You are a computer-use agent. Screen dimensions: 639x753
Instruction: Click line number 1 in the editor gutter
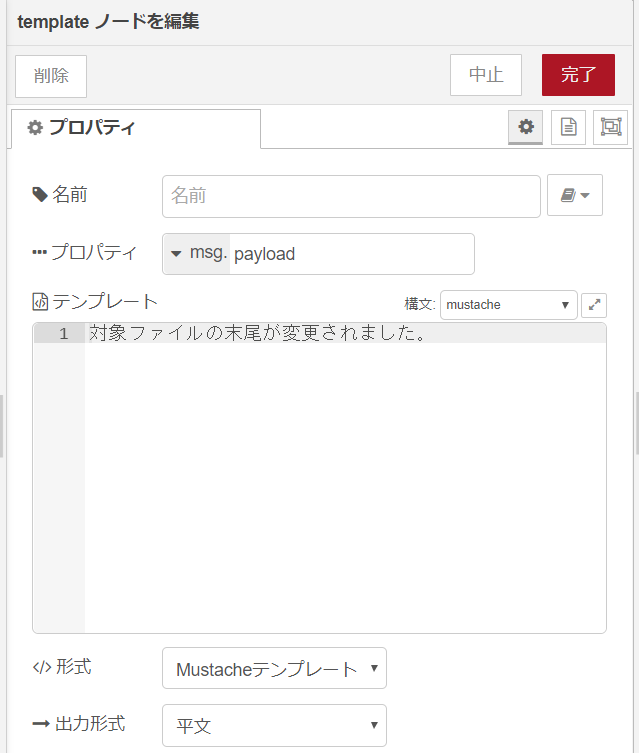(x=64, y=333)
